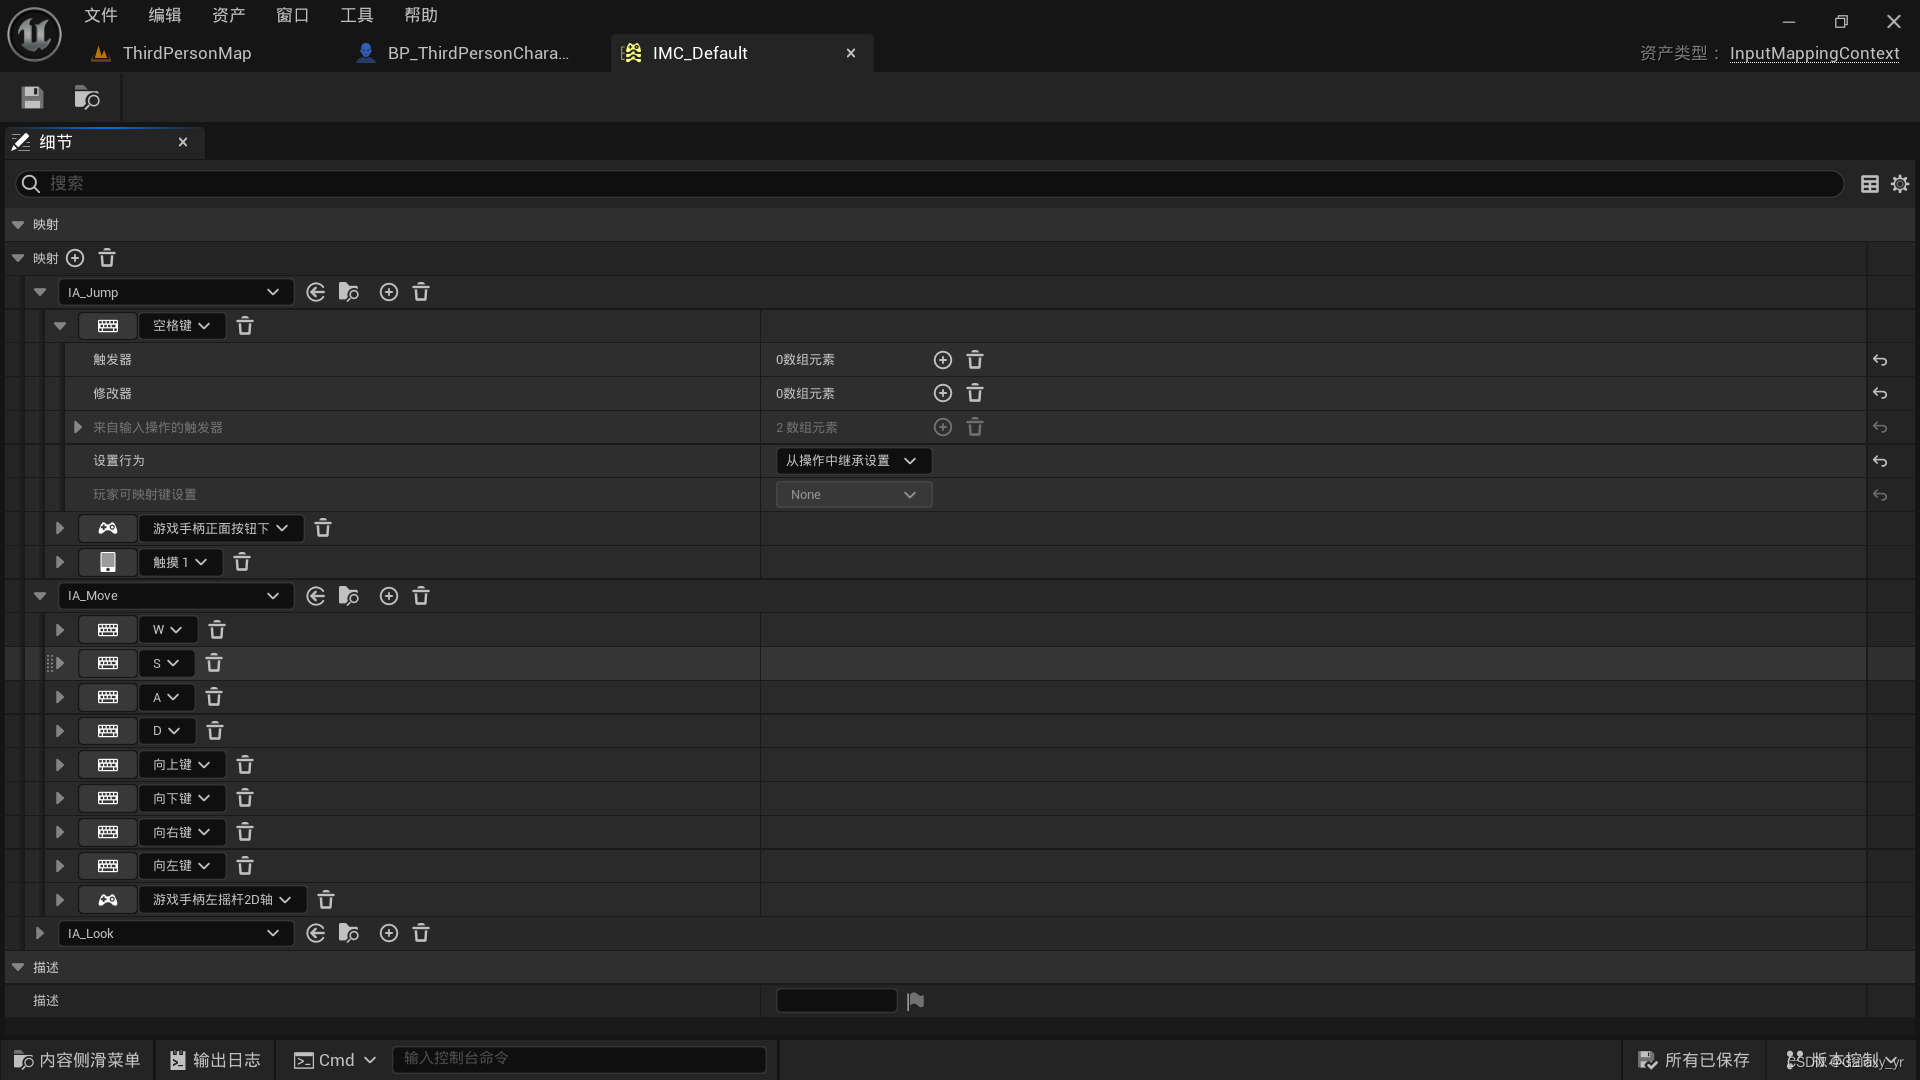Image resolution: width=1920 pixels, height=1080 pixels.
Task: Collapse the description section
Action: pos(18,967)
